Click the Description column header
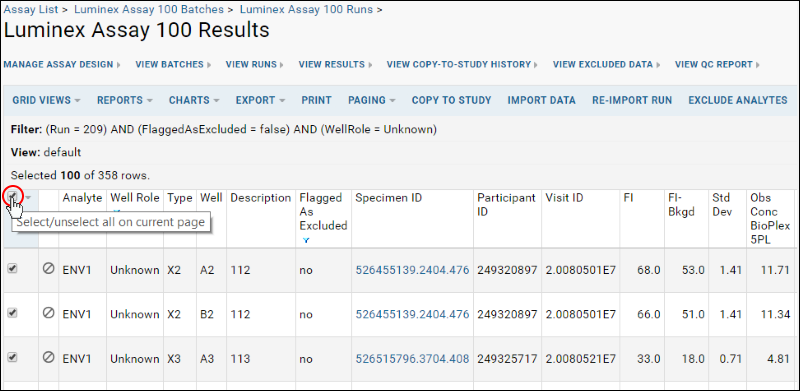This screenshot has height=391, width=800. coord(261,198)
